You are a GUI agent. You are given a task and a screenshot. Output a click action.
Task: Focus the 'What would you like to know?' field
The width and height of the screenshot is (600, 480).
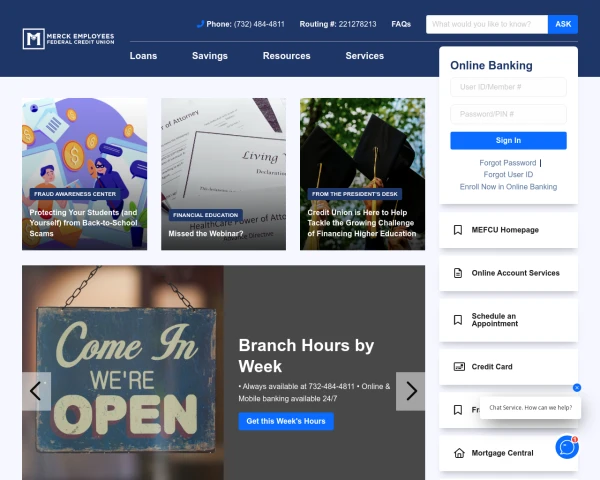pyautogui.click(x=487, y=24)
